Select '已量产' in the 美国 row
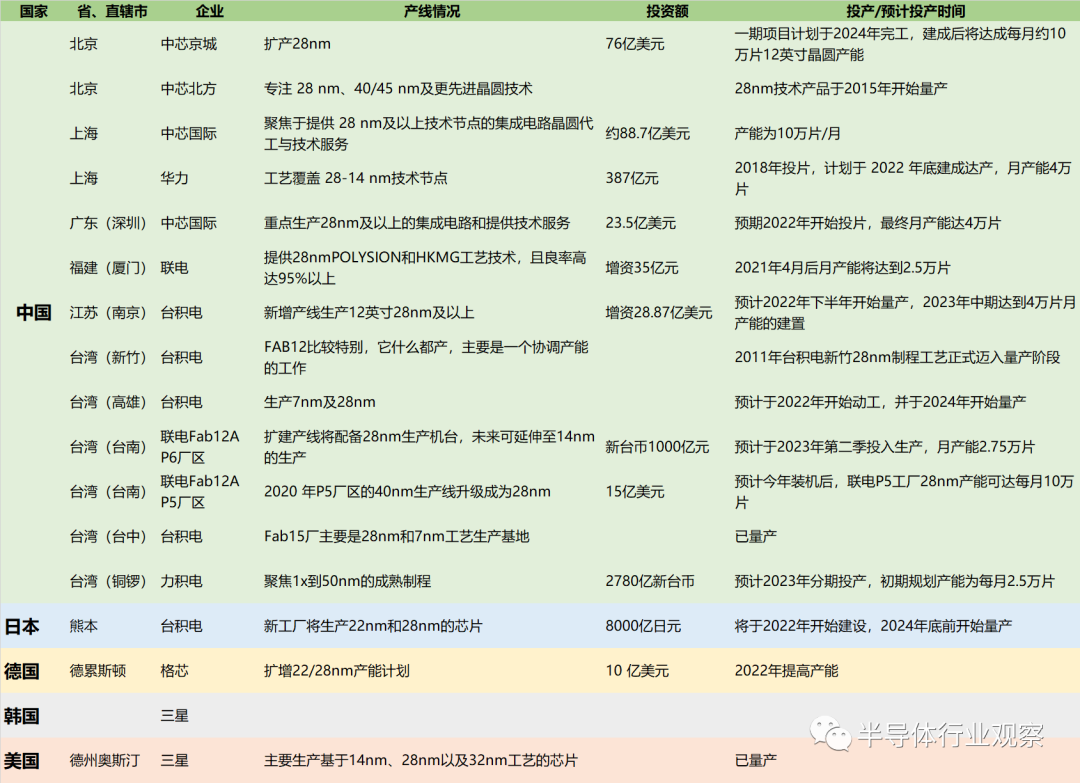1080x783 pixels. click(x=756, y=760)
